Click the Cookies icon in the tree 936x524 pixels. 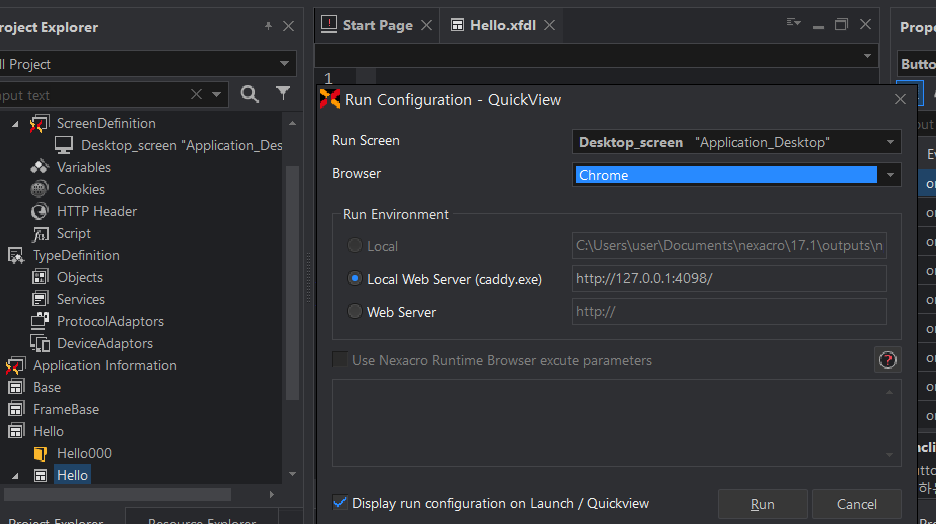tap(39, 189)
